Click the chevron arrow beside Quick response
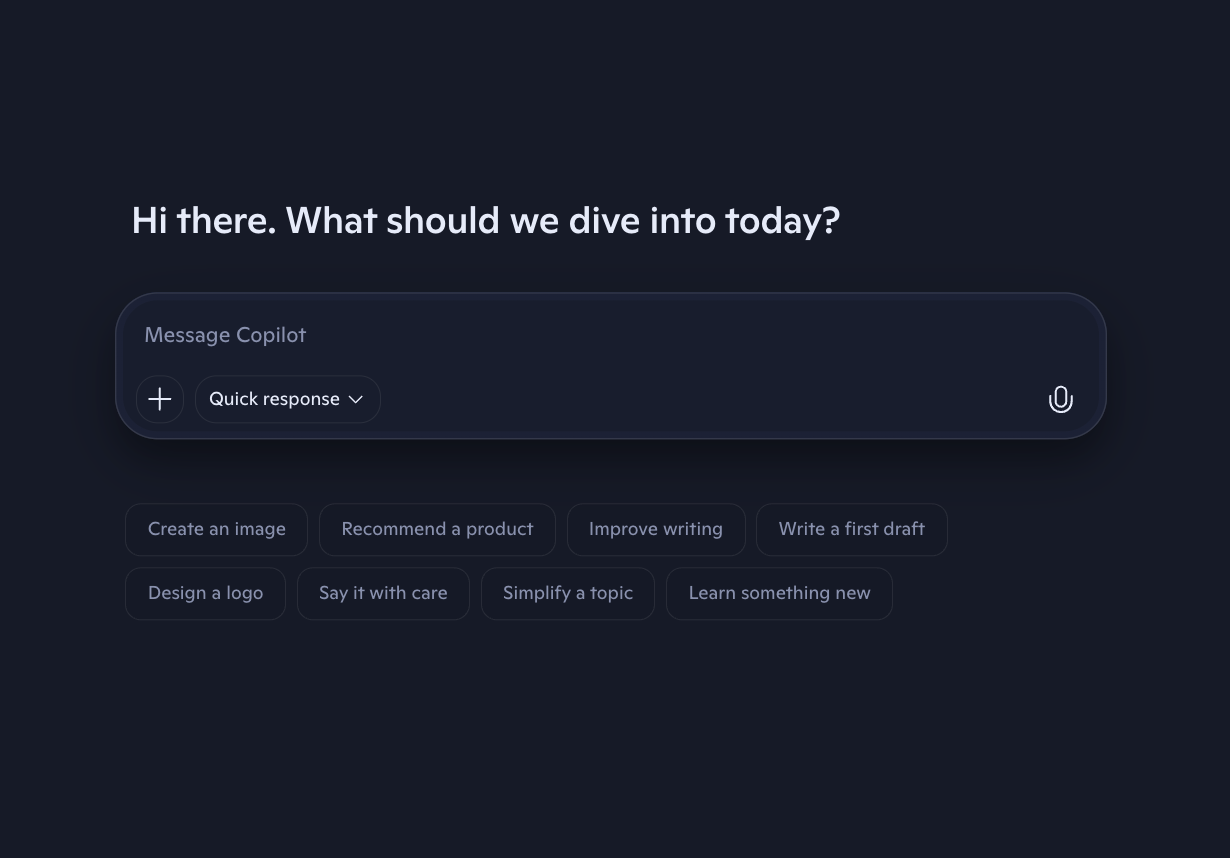 (x=356, y=399)
